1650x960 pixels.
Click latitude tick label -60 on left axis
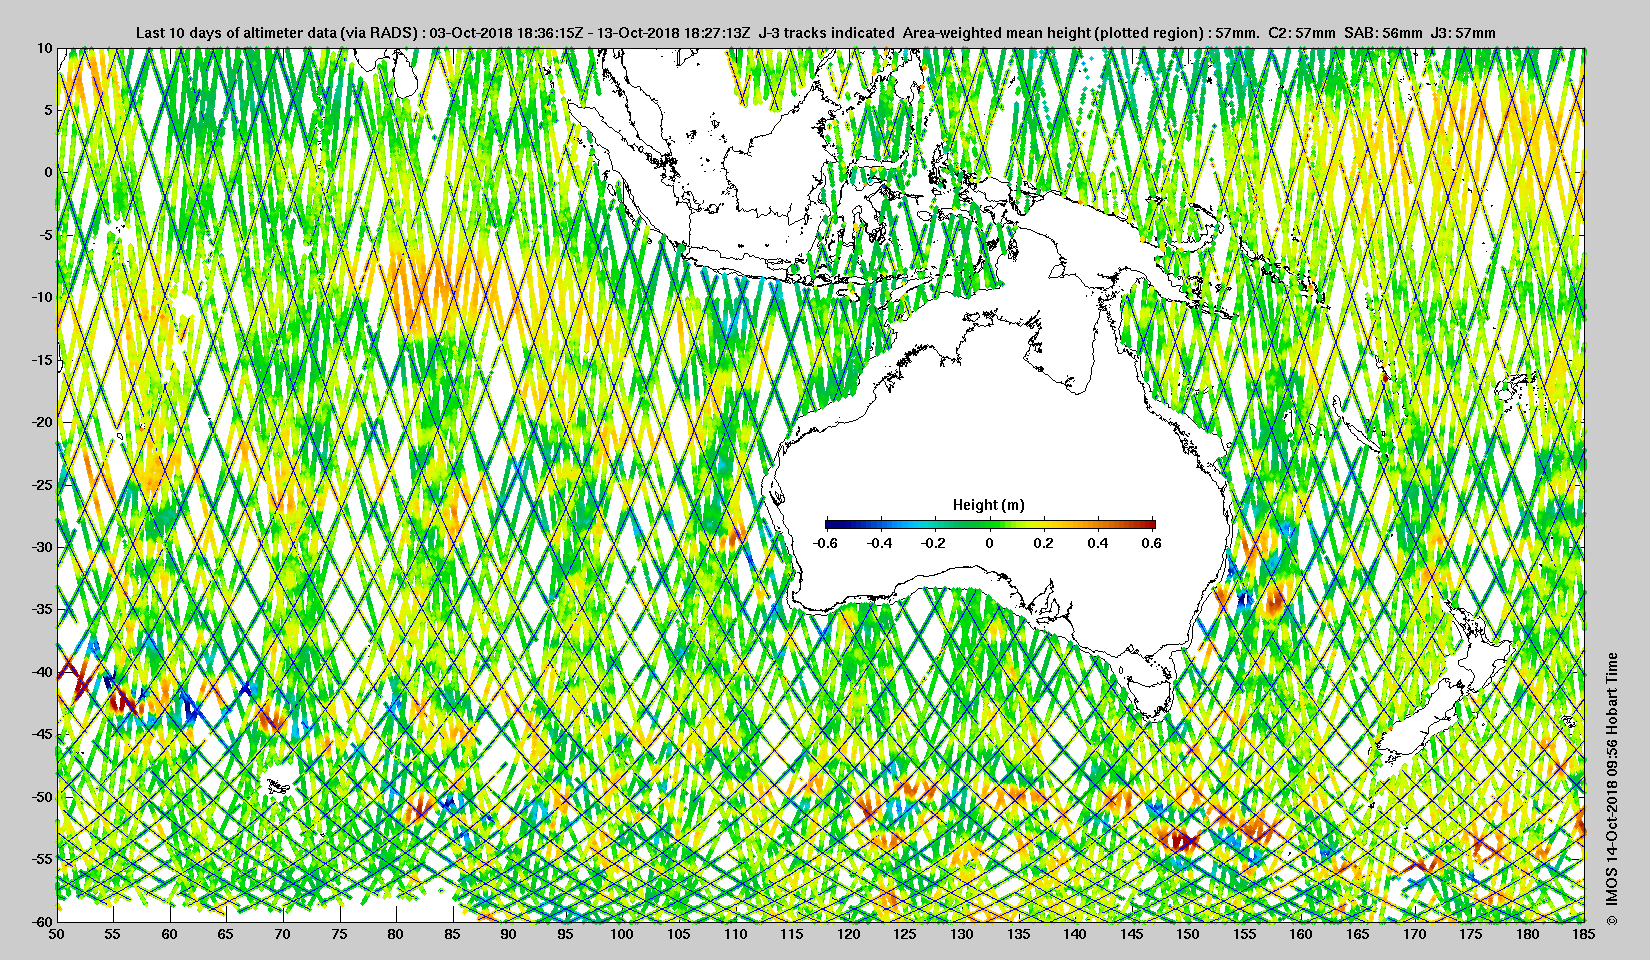point(41,921)
